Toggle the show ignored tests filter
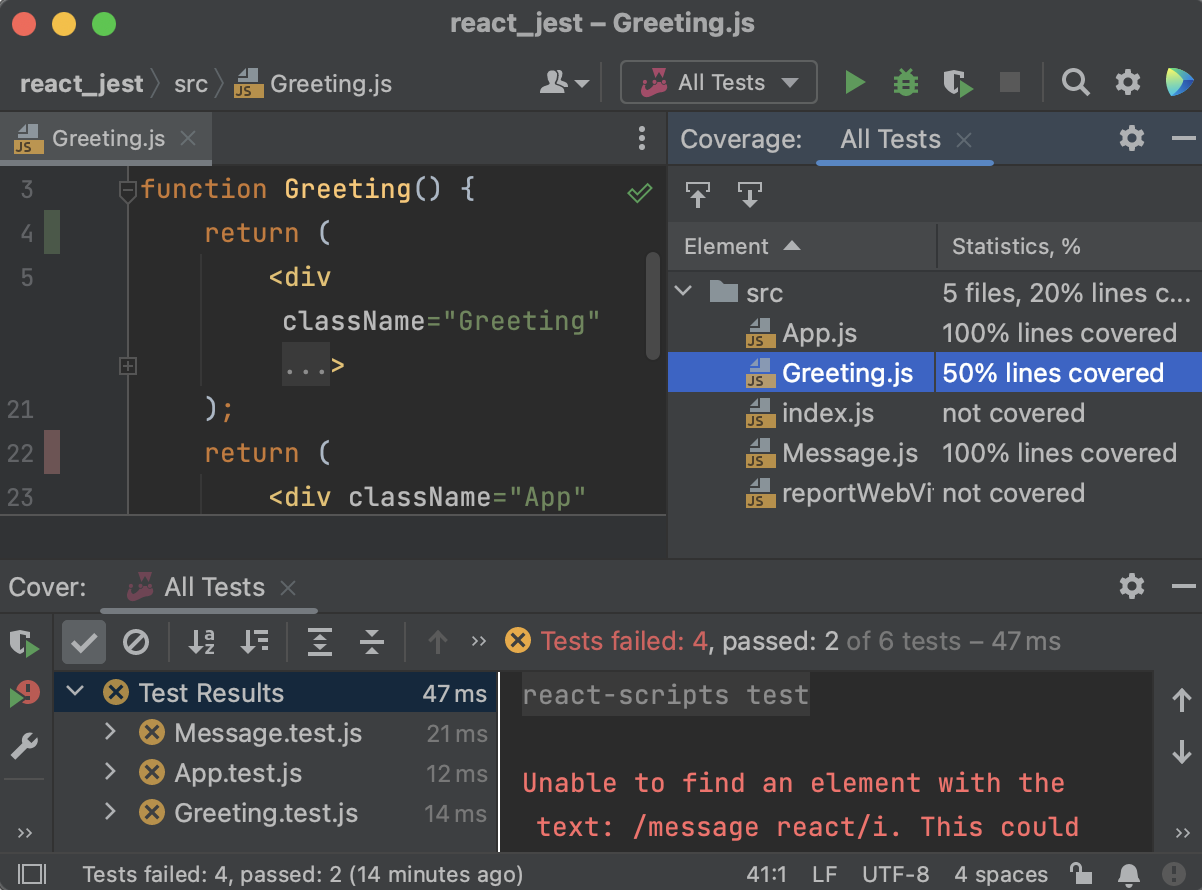1202x890 pixels. [136, 643]
